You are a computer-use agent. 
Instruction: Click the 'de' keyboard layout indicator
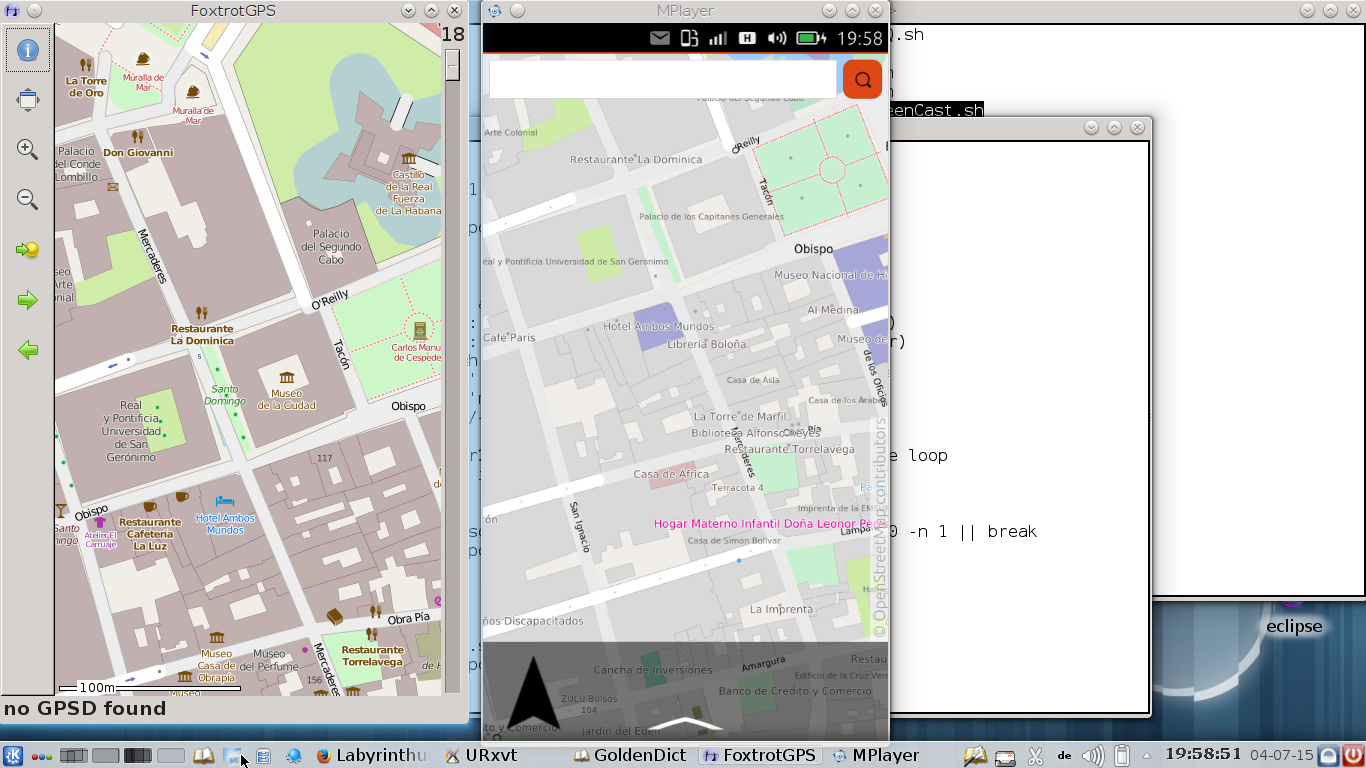click(x=1065, y=756)
